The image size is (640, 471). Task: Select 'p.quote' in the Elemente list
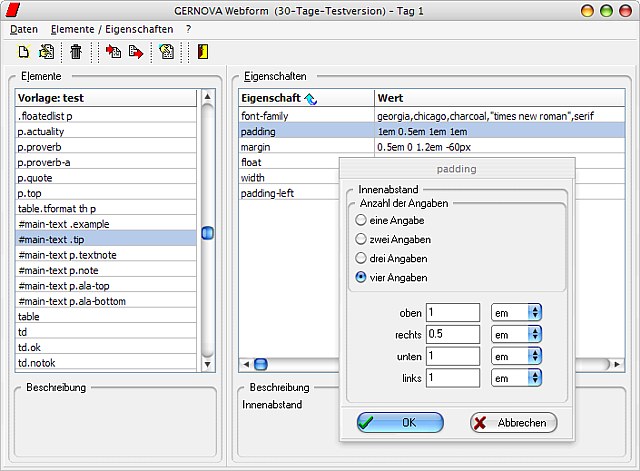(106, 178)
